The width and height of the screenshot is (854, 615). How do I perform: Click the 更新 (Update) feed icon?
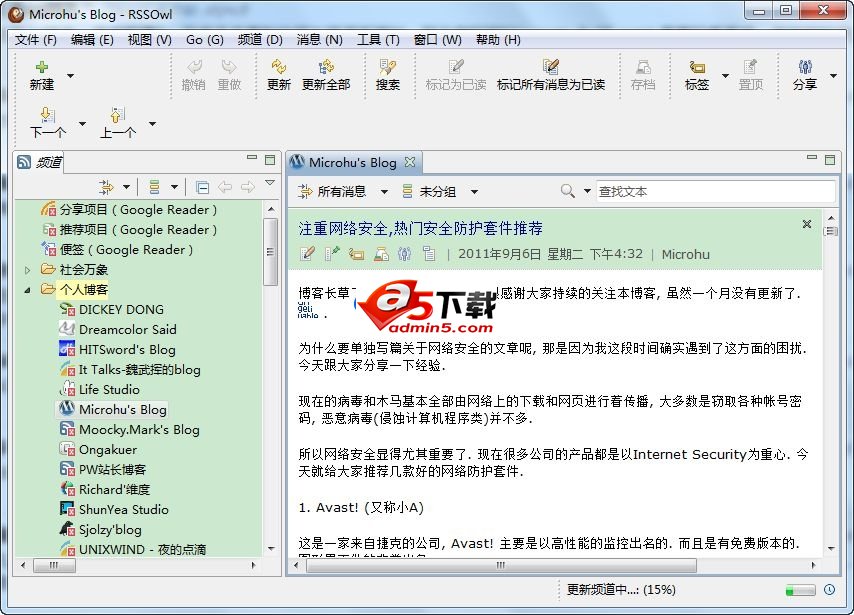(x=278, y=67)
